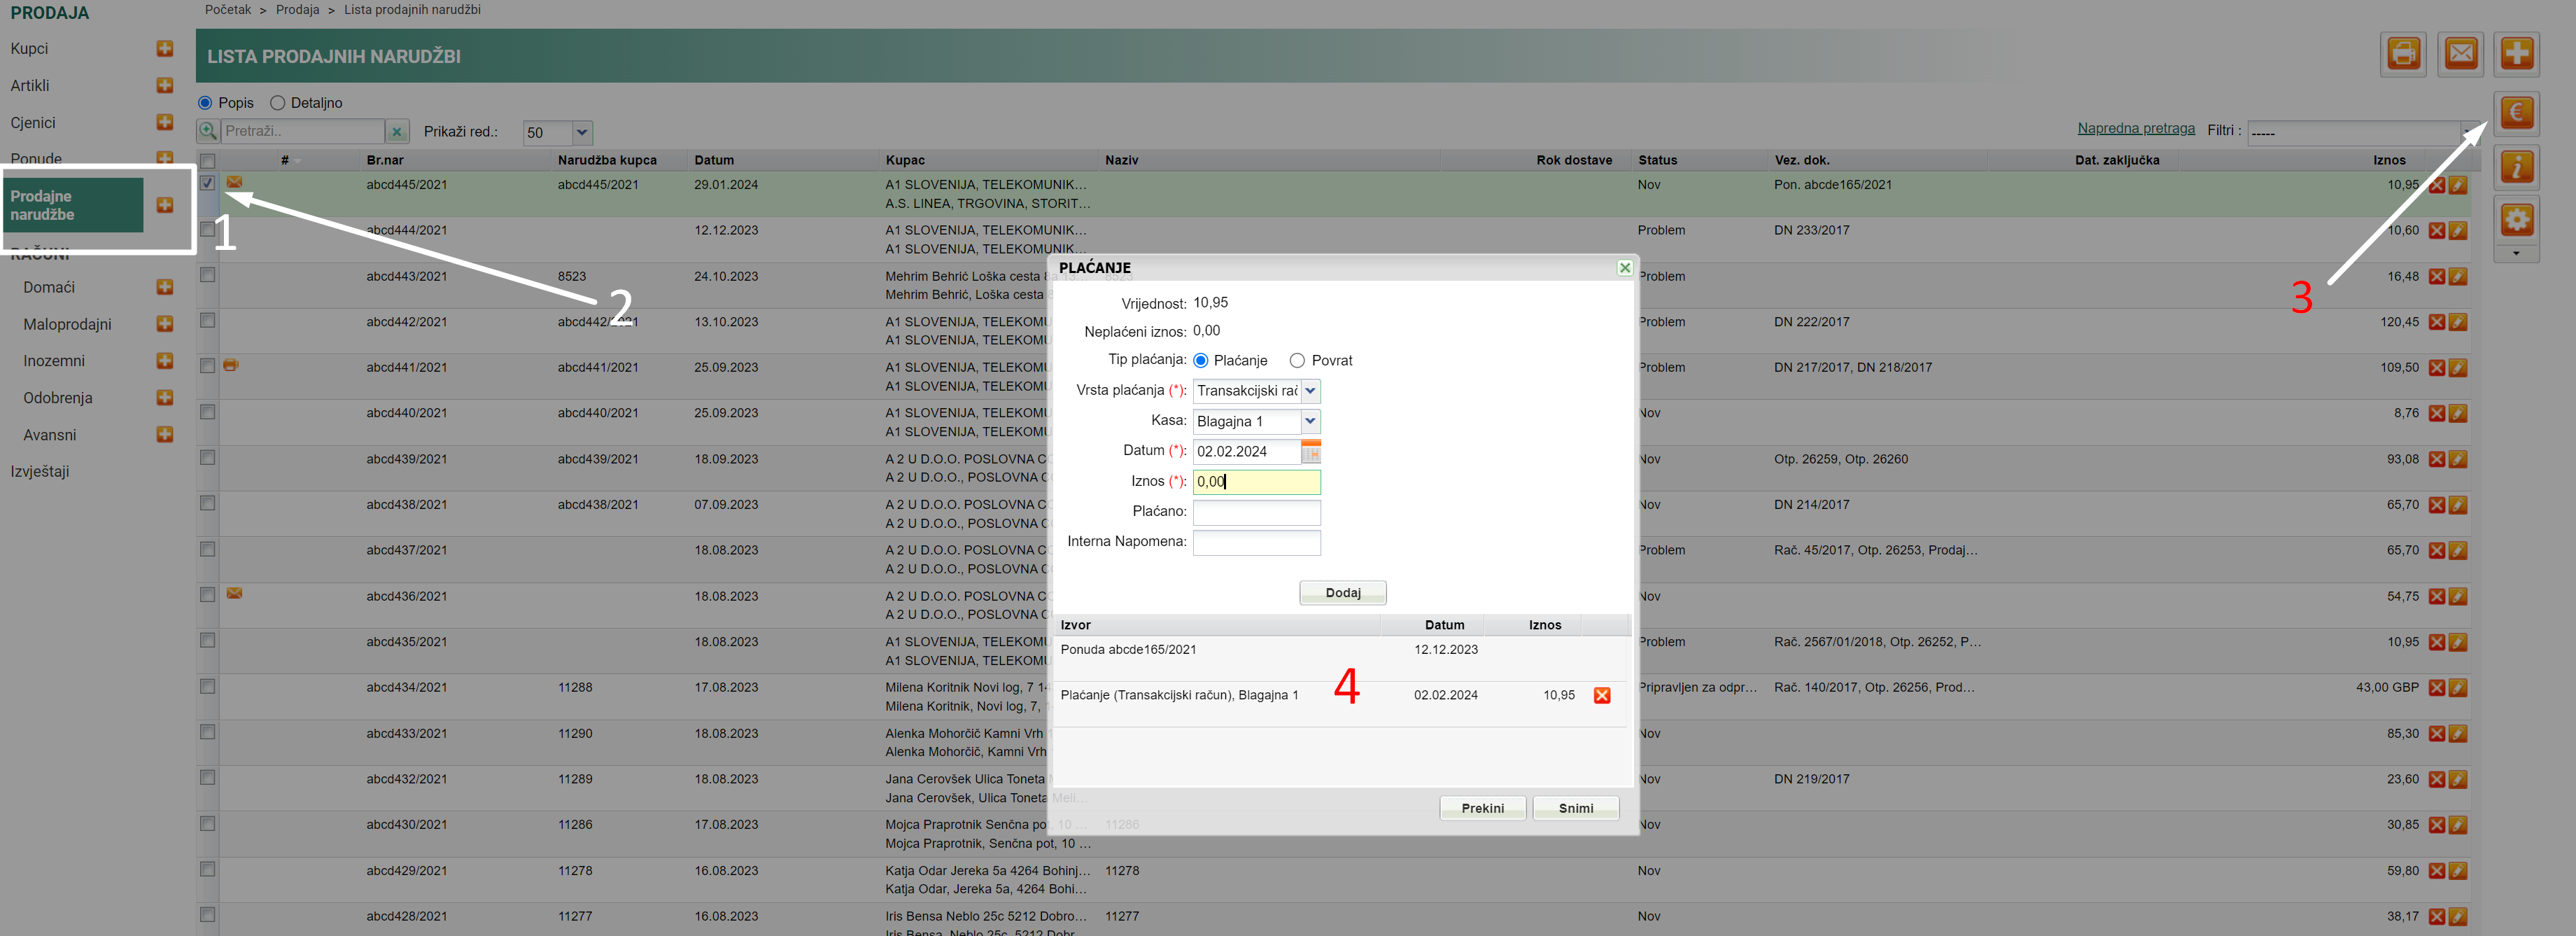Expand the Vrsta plaćanja dropdown

(x=1310, y=391)
